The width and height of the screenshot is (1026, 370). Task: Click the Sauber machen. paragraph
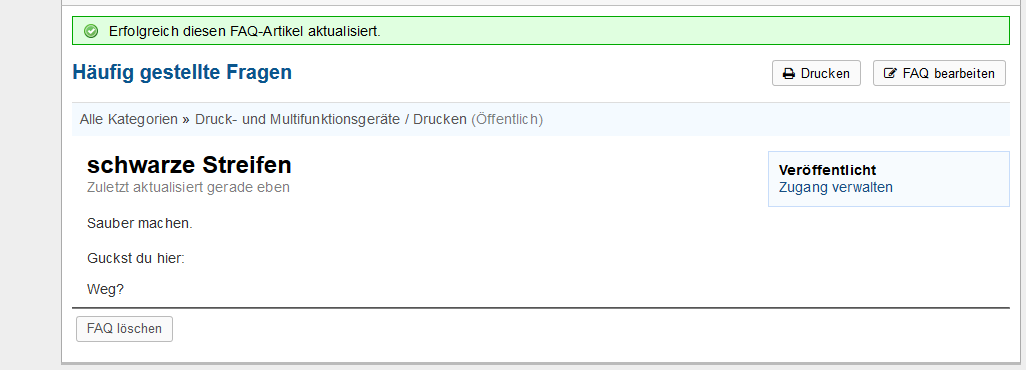(x=140, y=223)
